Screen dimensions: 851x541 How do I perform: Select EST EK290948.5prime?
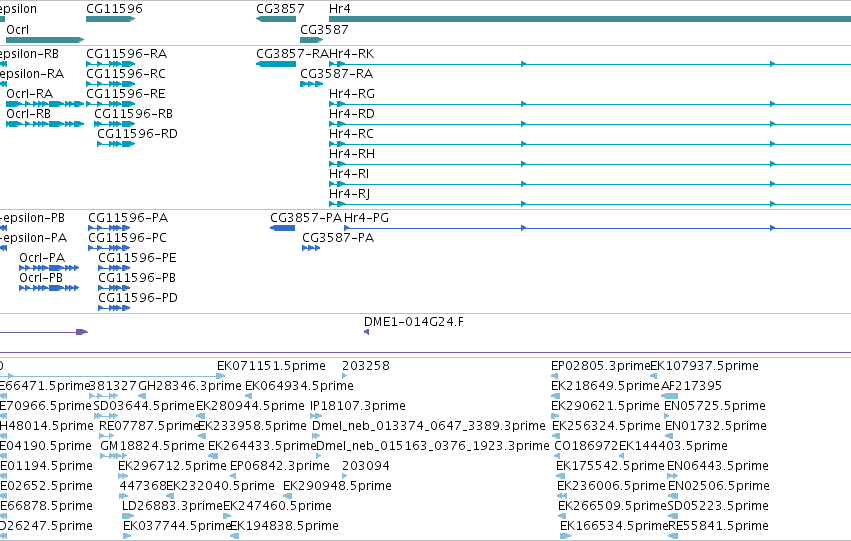pyautogui.click(x=337, y=486)
